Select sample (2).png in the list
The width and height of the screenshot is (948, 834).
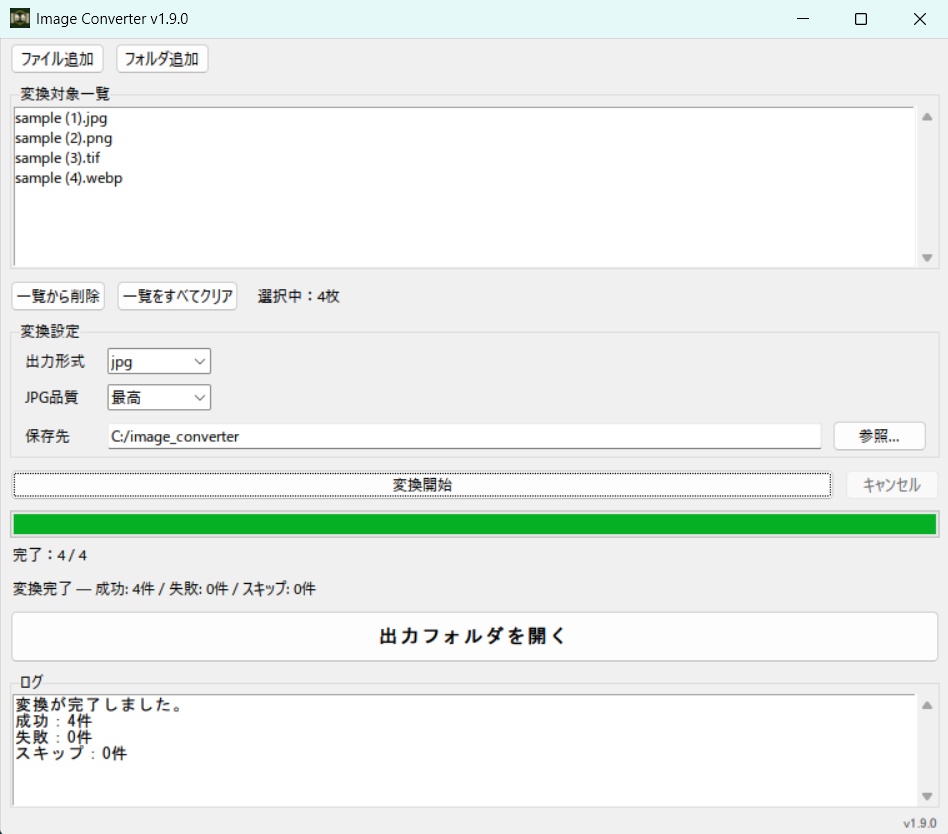pyautogui.click(x=63, y=138)
